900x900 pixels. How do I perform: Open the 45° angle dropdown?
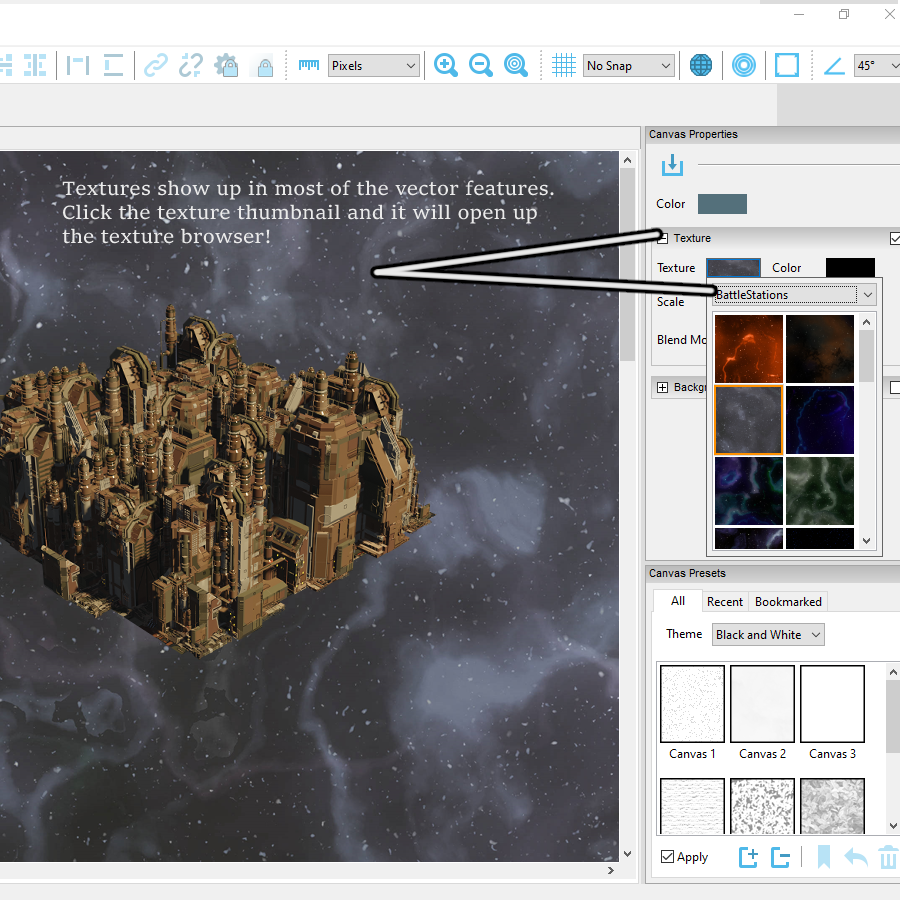click(877, 66)
